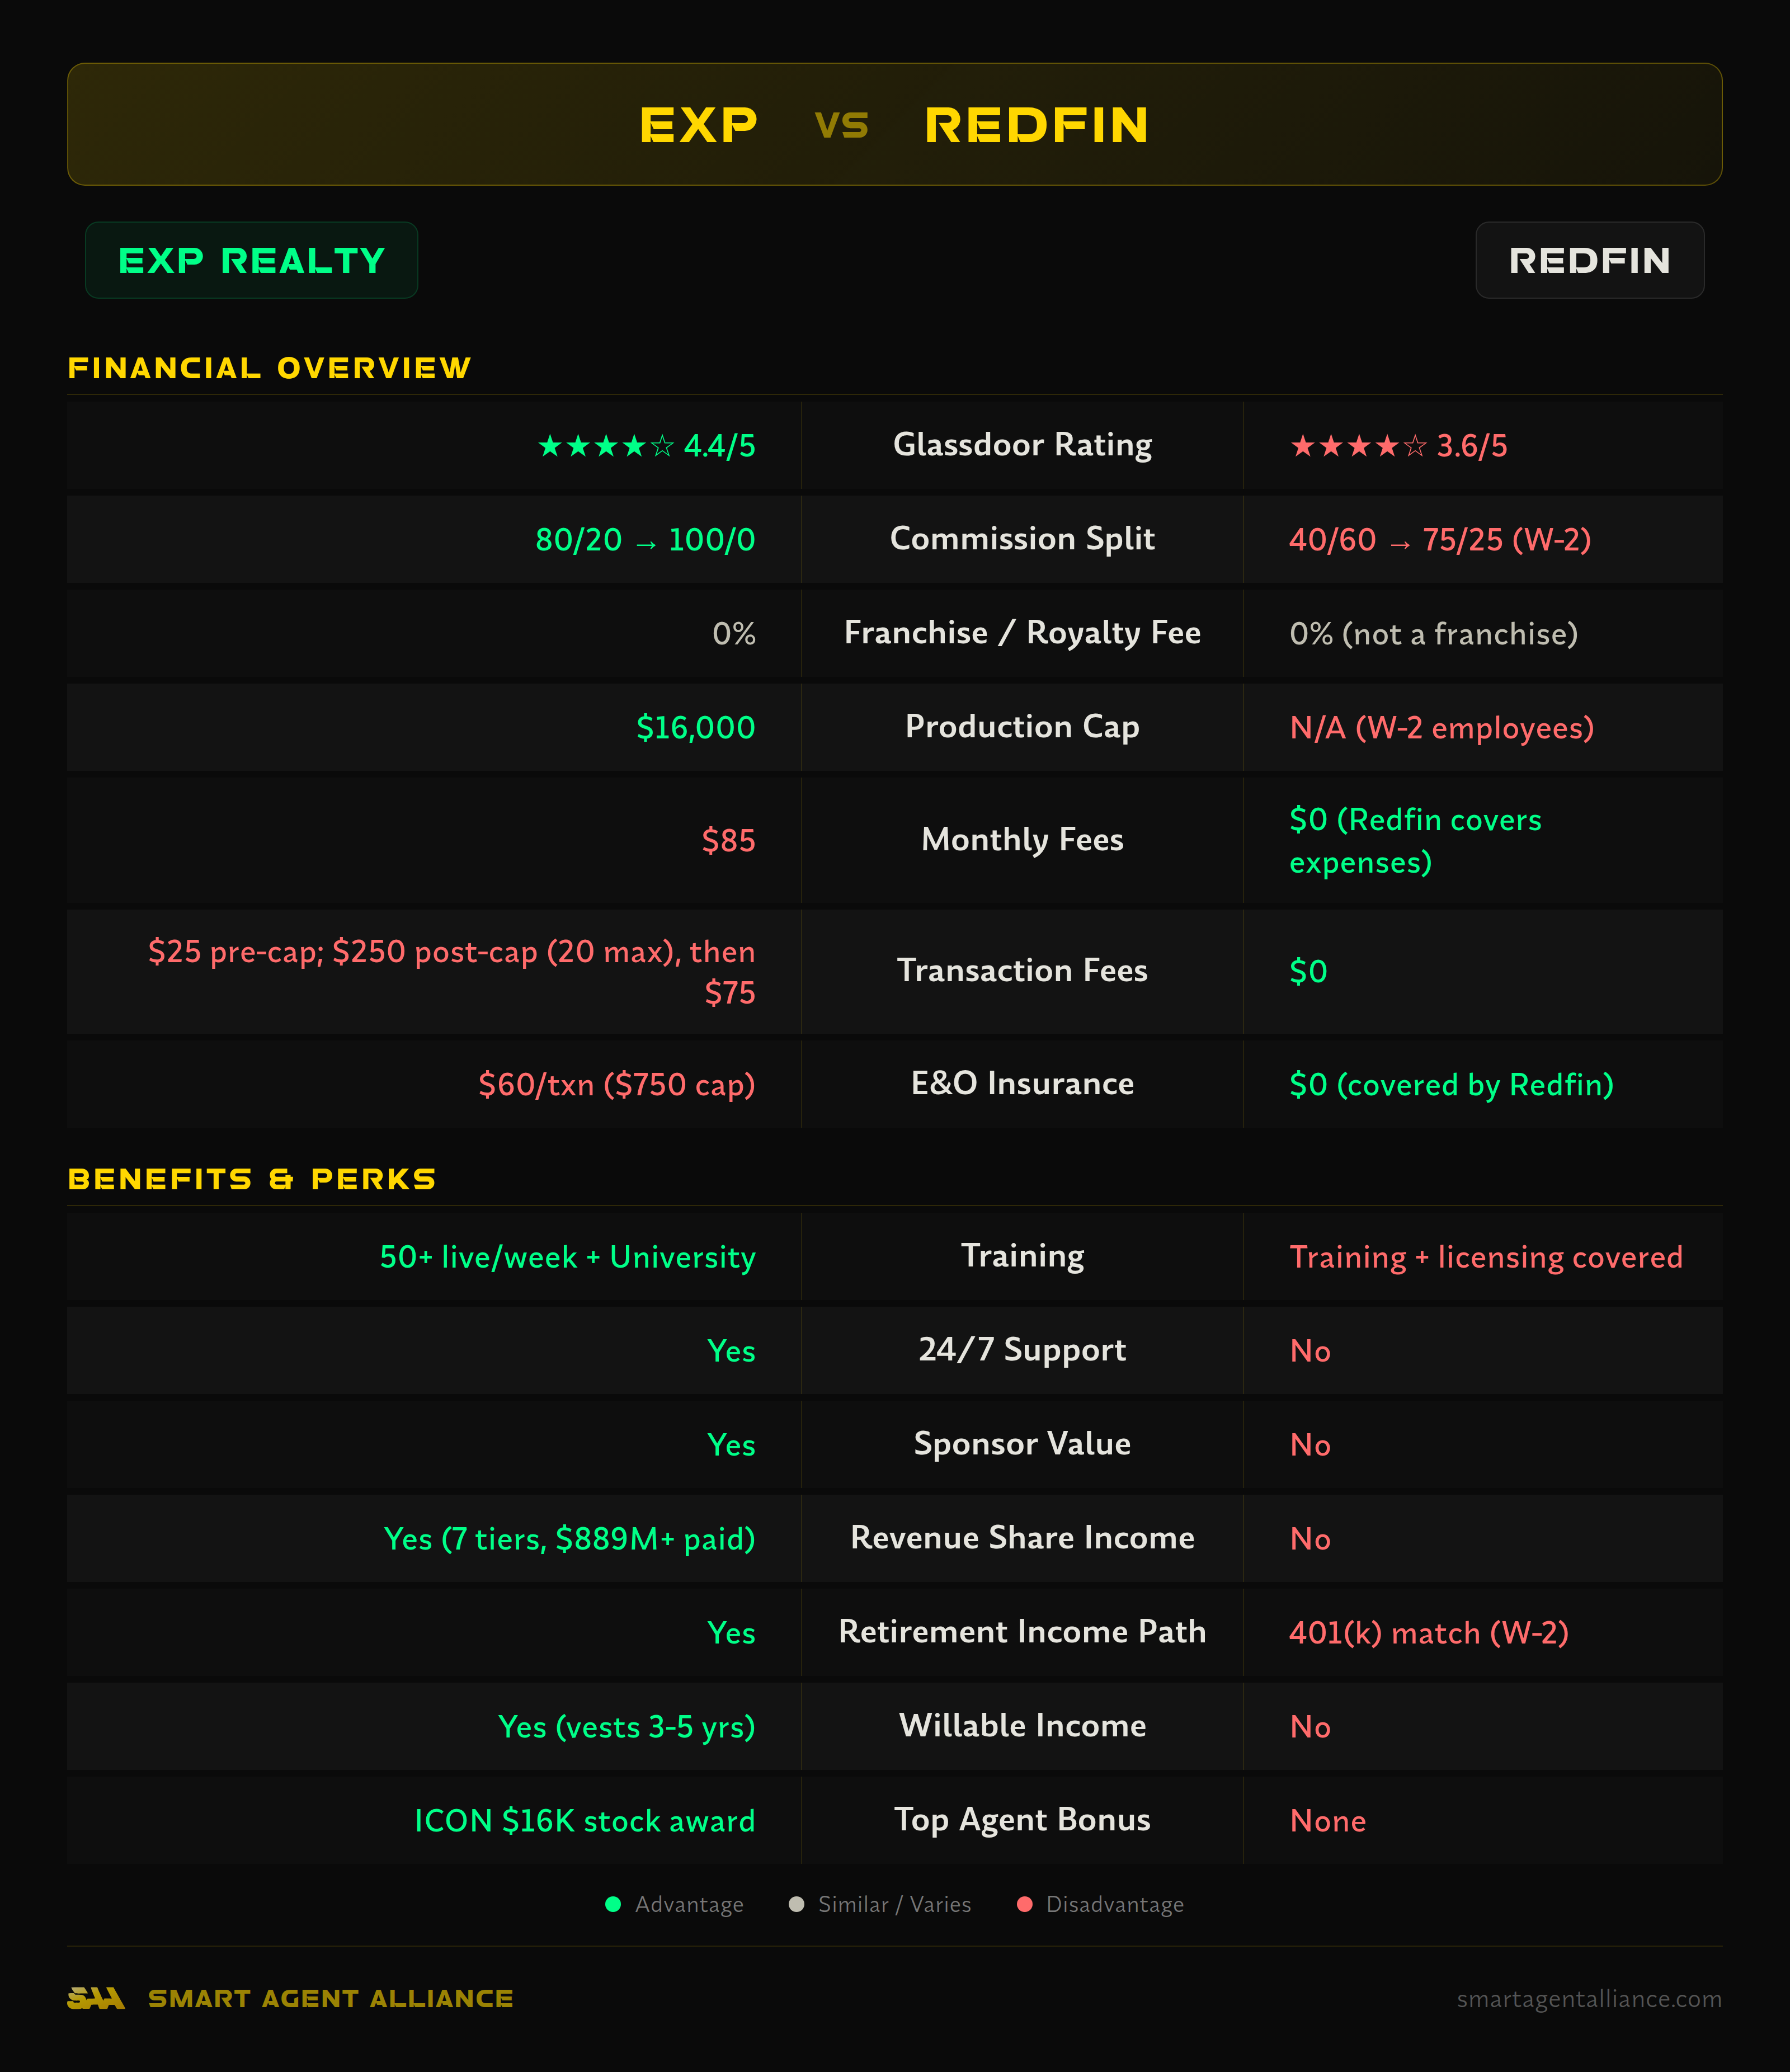
Task: Click eXp's green 4.4/5 star rating
Action: point(646,446)
